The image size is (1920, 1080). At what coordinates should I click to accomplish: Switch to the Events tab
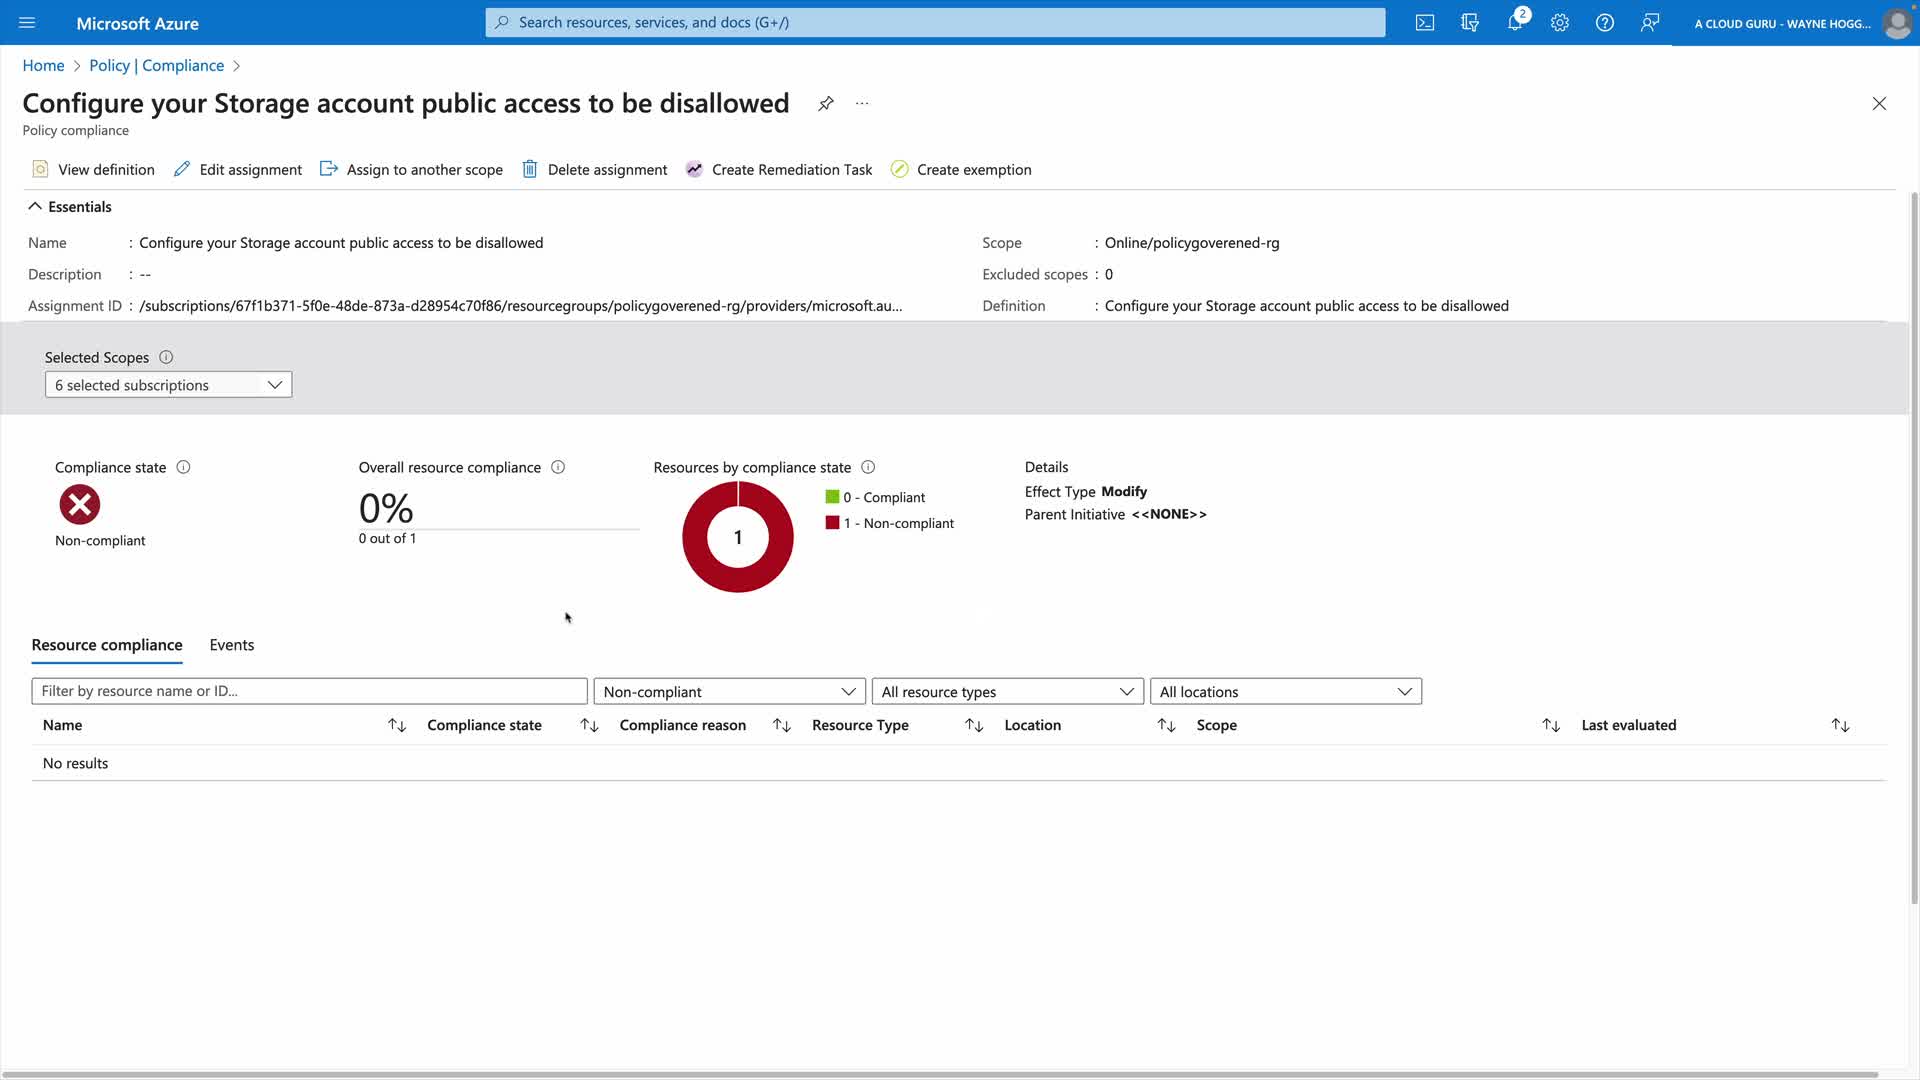pyautogui.click(x=231, y=645)
